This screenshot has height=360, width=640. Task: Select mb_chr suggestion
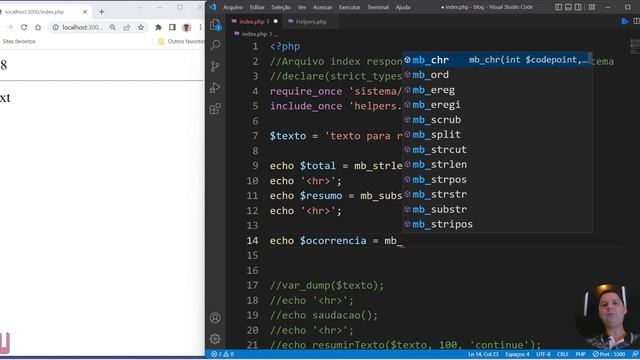pyautogui.click(x=498, y=60)
